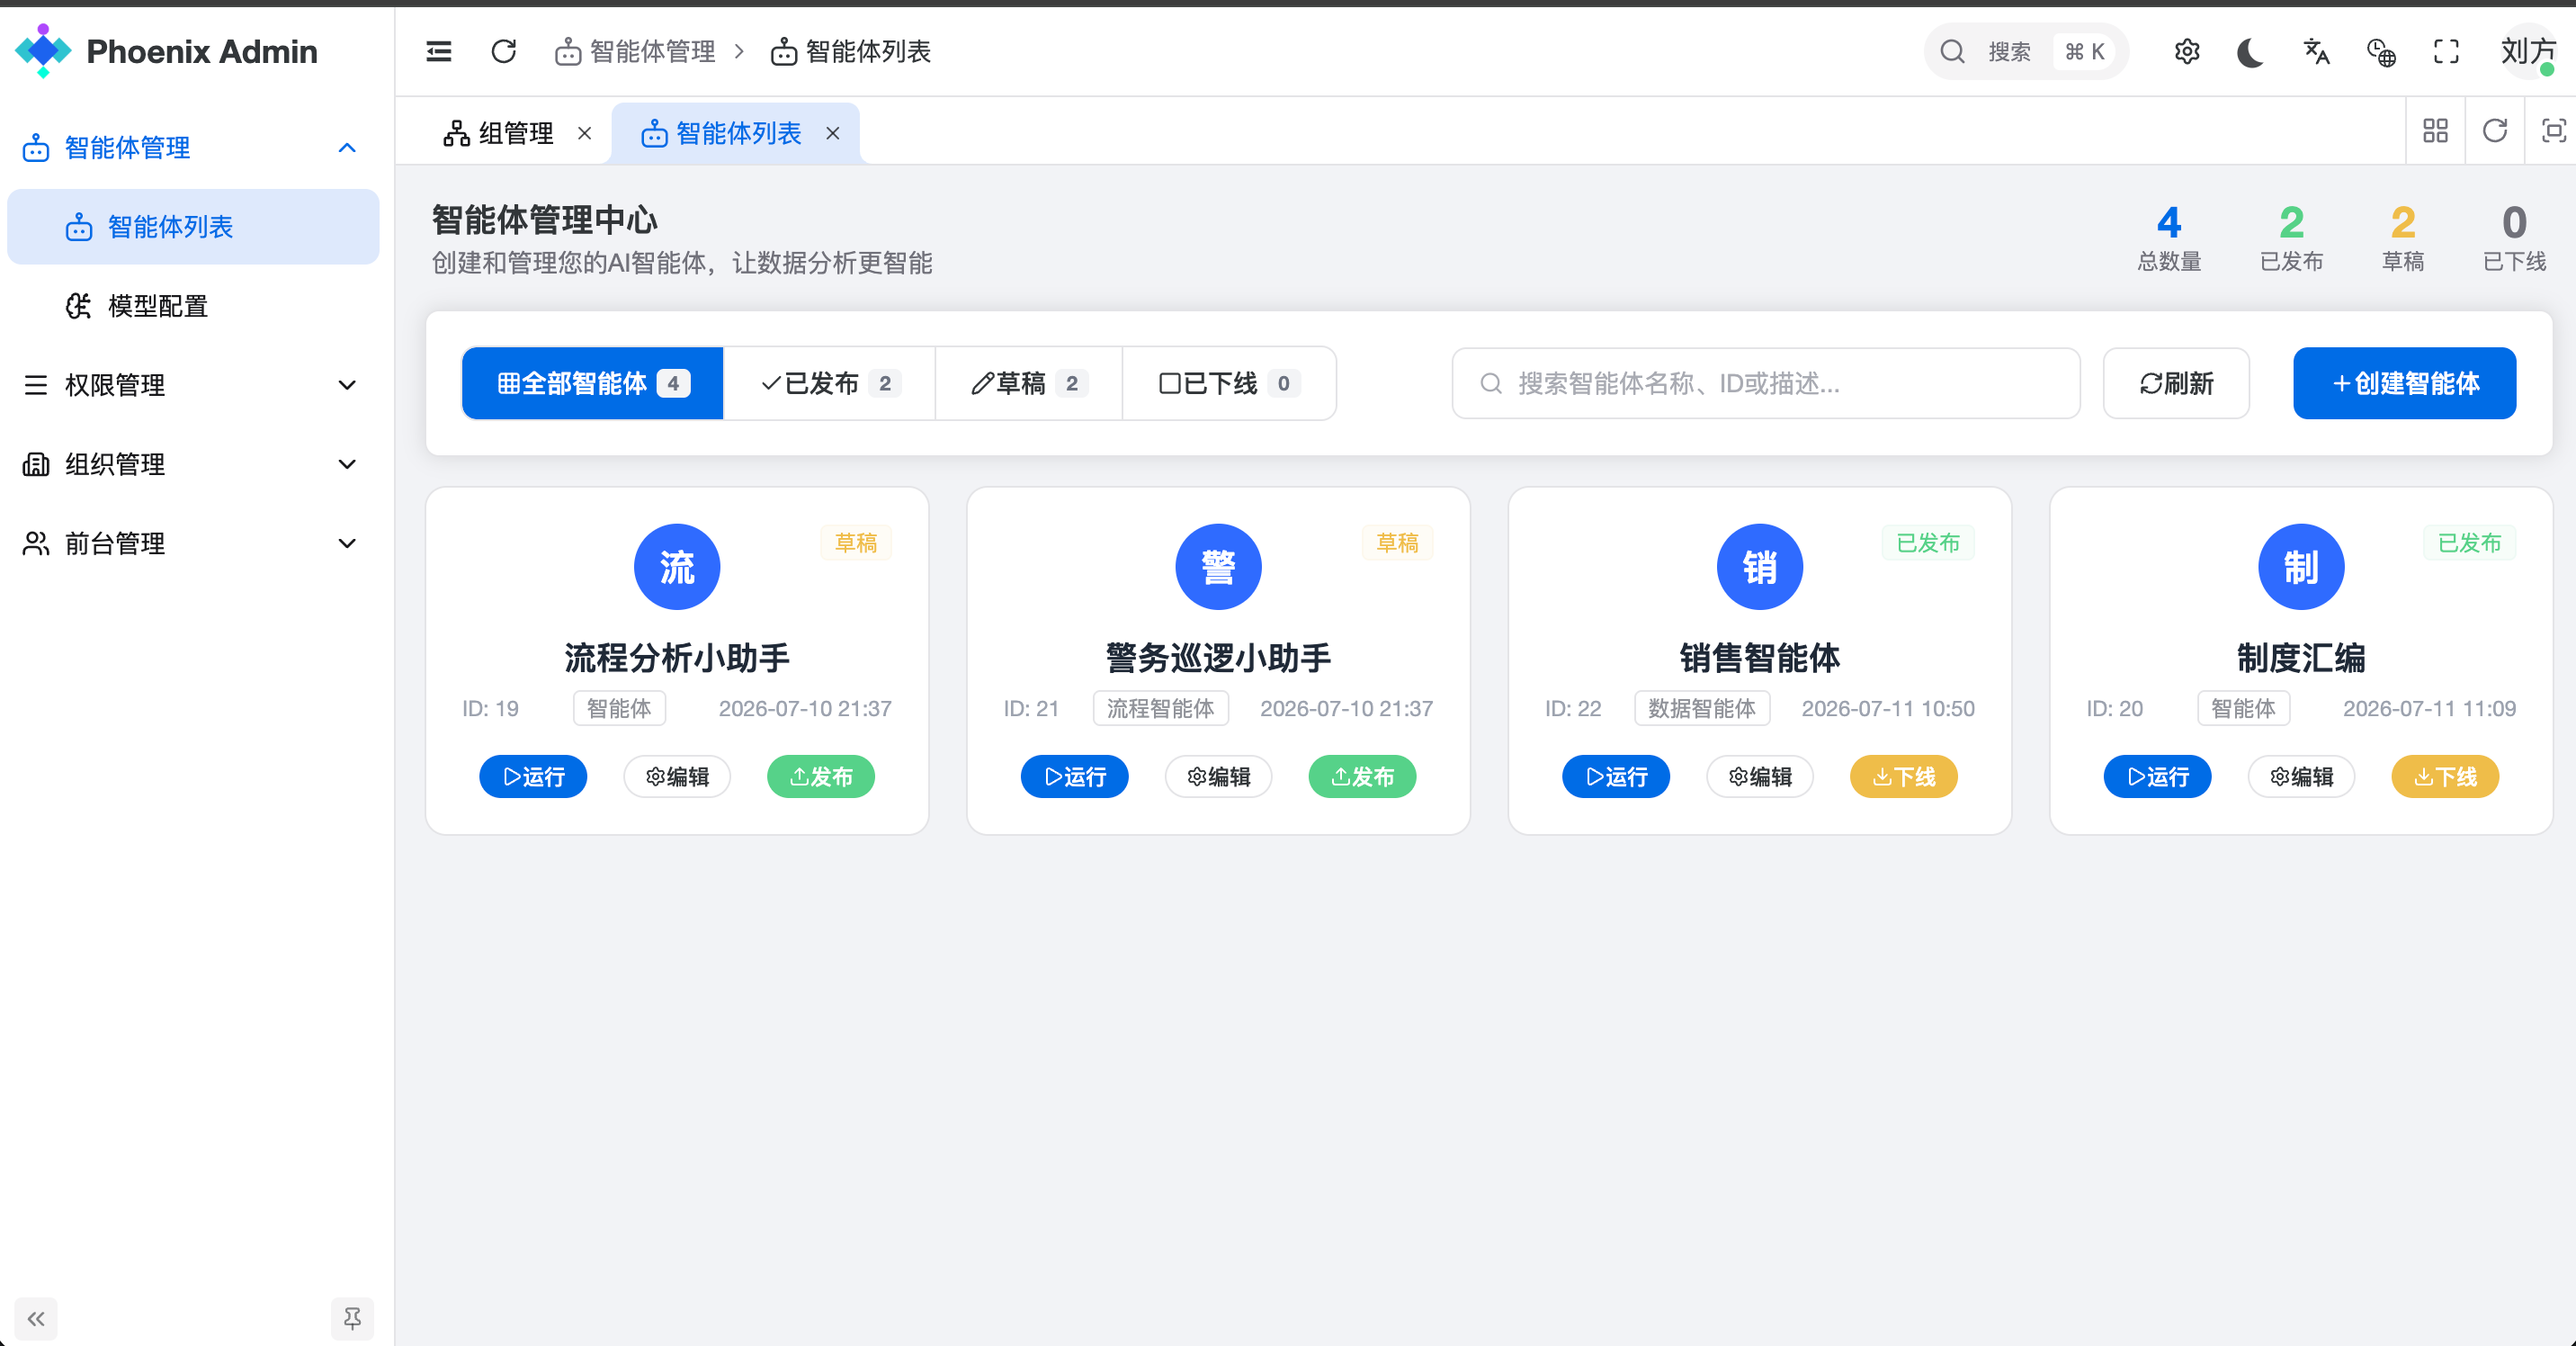This screenshot has height=1346, width=2576.
Task: Click 创建智能体 button
Action: (x=2404, y=383)
